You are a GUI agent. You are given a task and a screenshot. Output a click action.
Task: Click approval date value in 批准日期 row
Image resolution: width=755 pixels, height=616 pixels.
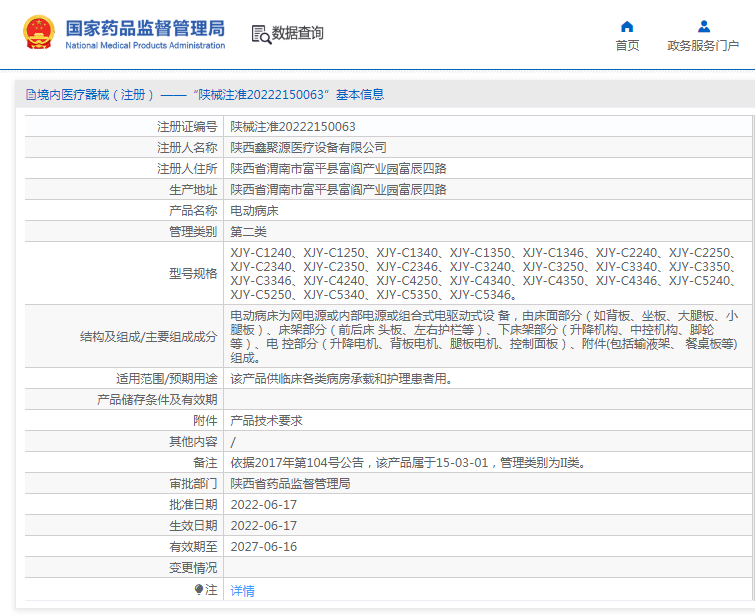[264, 505]
